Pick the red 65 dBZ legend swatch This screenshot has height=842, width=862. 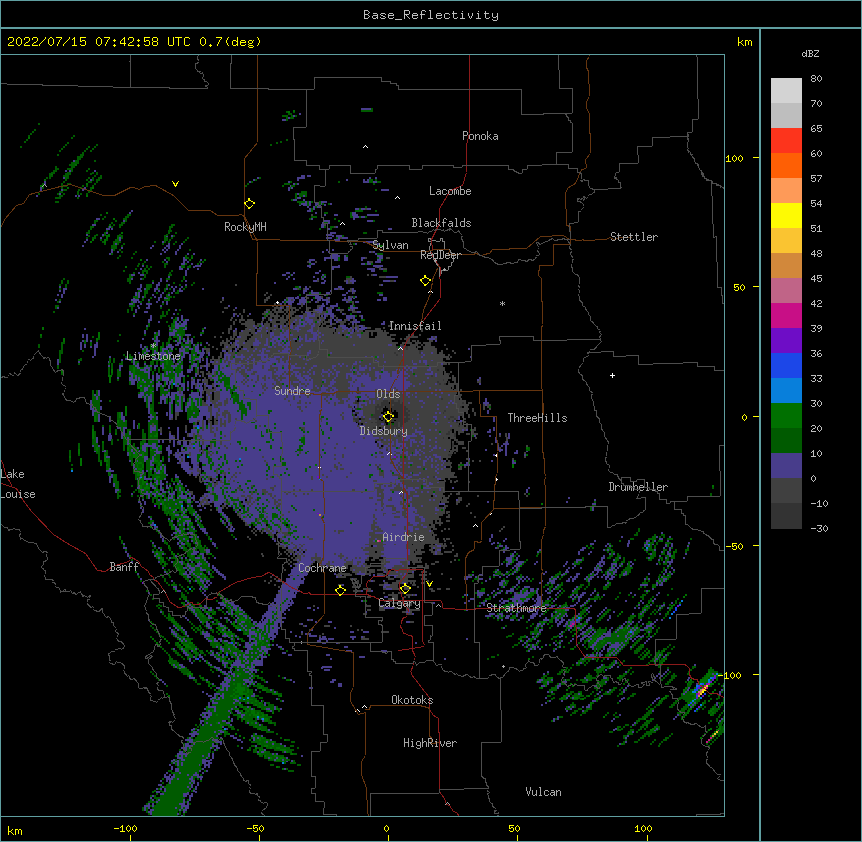point(786,141)
